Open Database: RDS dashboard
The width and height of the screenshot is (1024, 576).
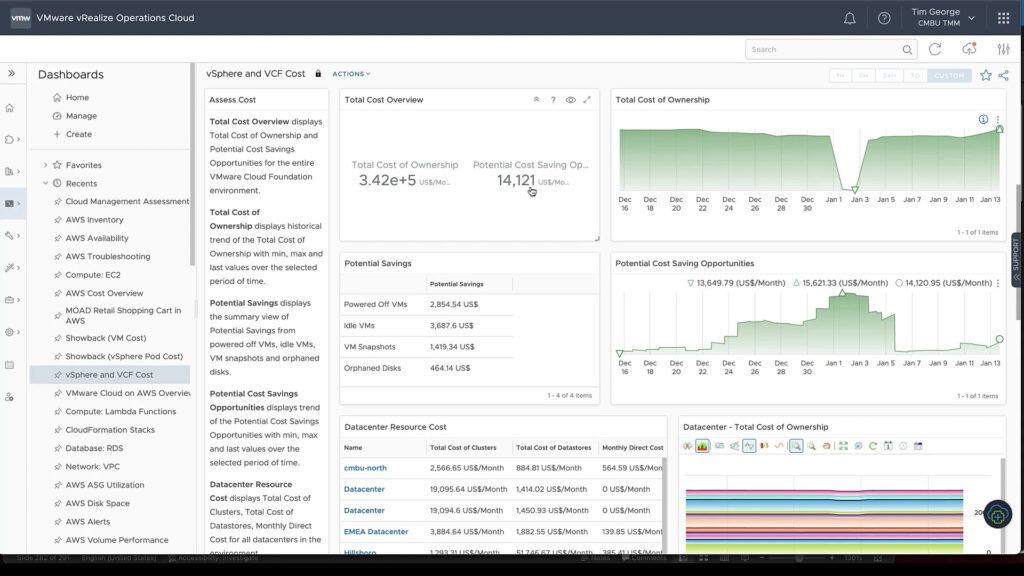pyautogui.click(x=94, y=449)
